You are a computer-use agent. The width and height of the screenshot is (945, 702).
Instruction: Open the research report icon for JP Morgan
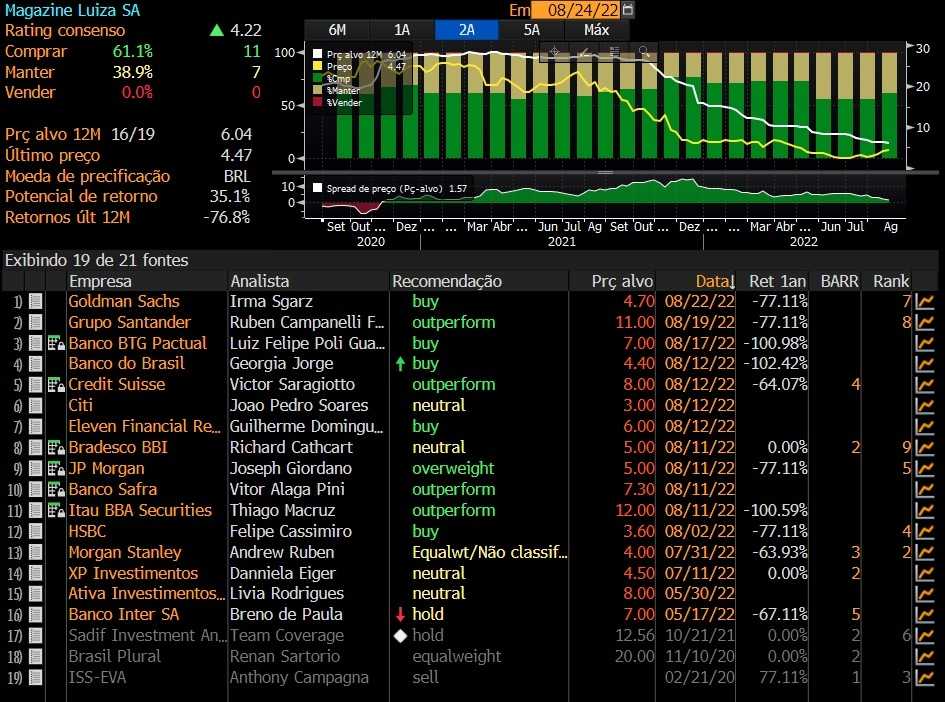[x=56, y=469]
